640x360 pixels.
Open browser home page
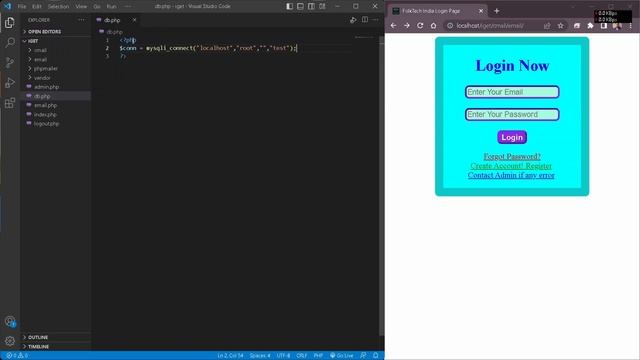pos(433,25)
